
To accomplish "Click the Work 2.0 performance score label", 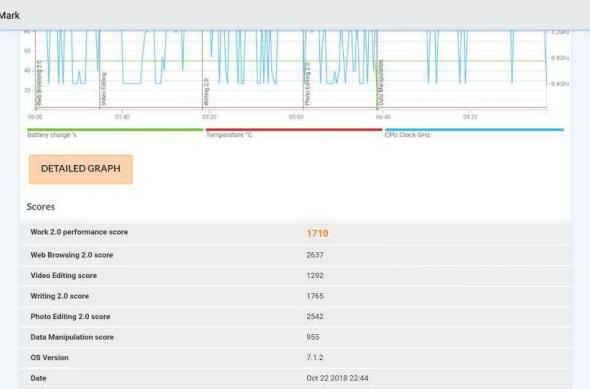I will [x=79, y=232].
